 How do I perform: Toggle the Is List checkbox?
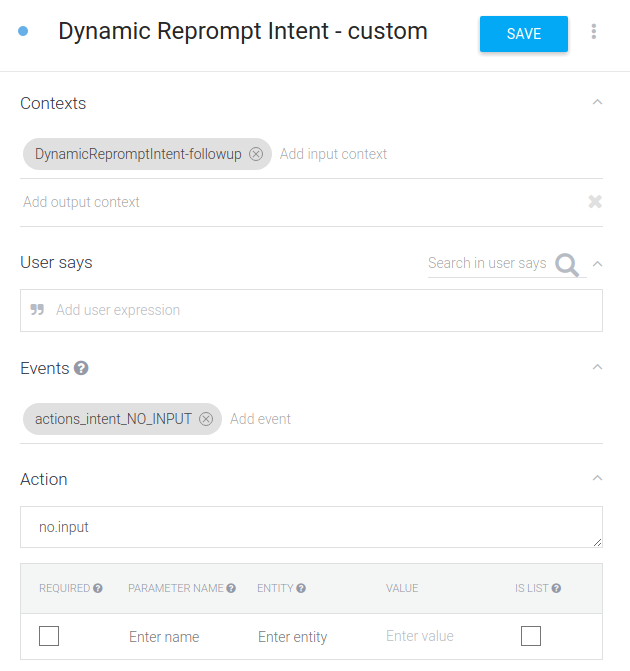531,636
